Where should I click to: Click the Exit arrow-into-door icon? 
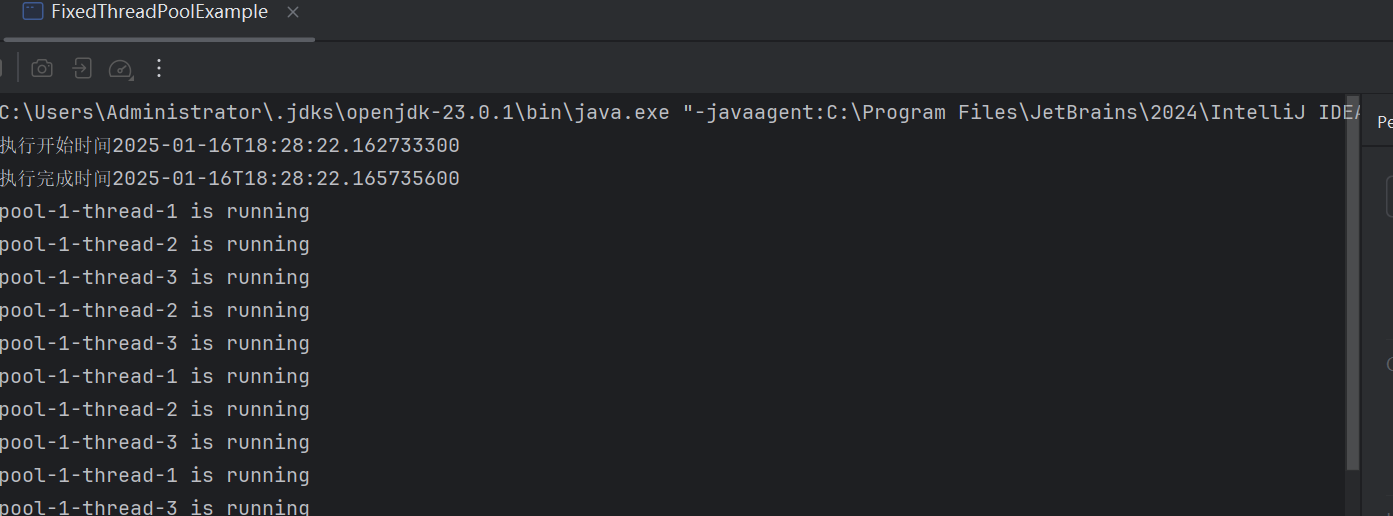click(82, 68)
